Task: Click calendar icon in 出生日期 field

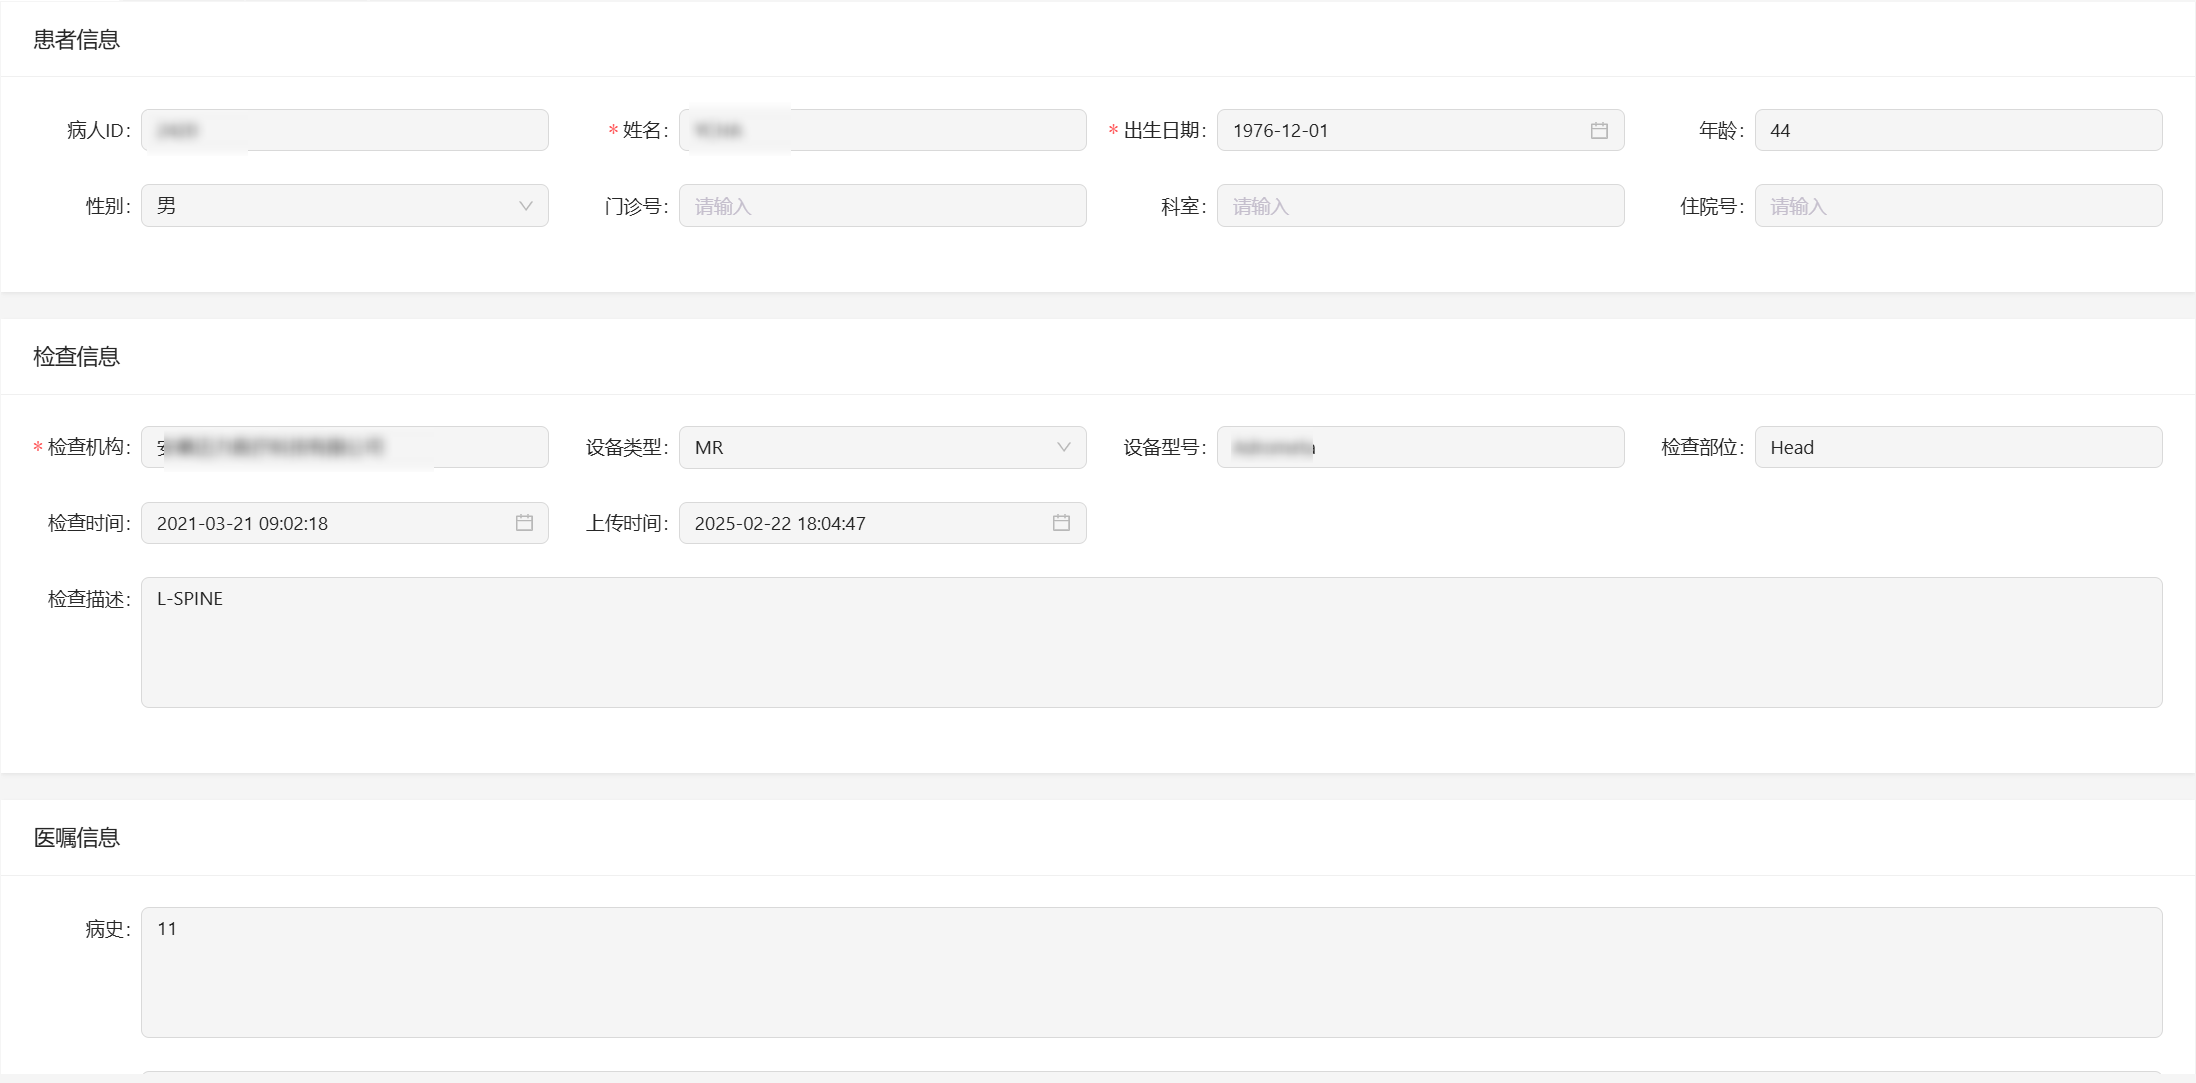Action: click(x=1599, y=131)
